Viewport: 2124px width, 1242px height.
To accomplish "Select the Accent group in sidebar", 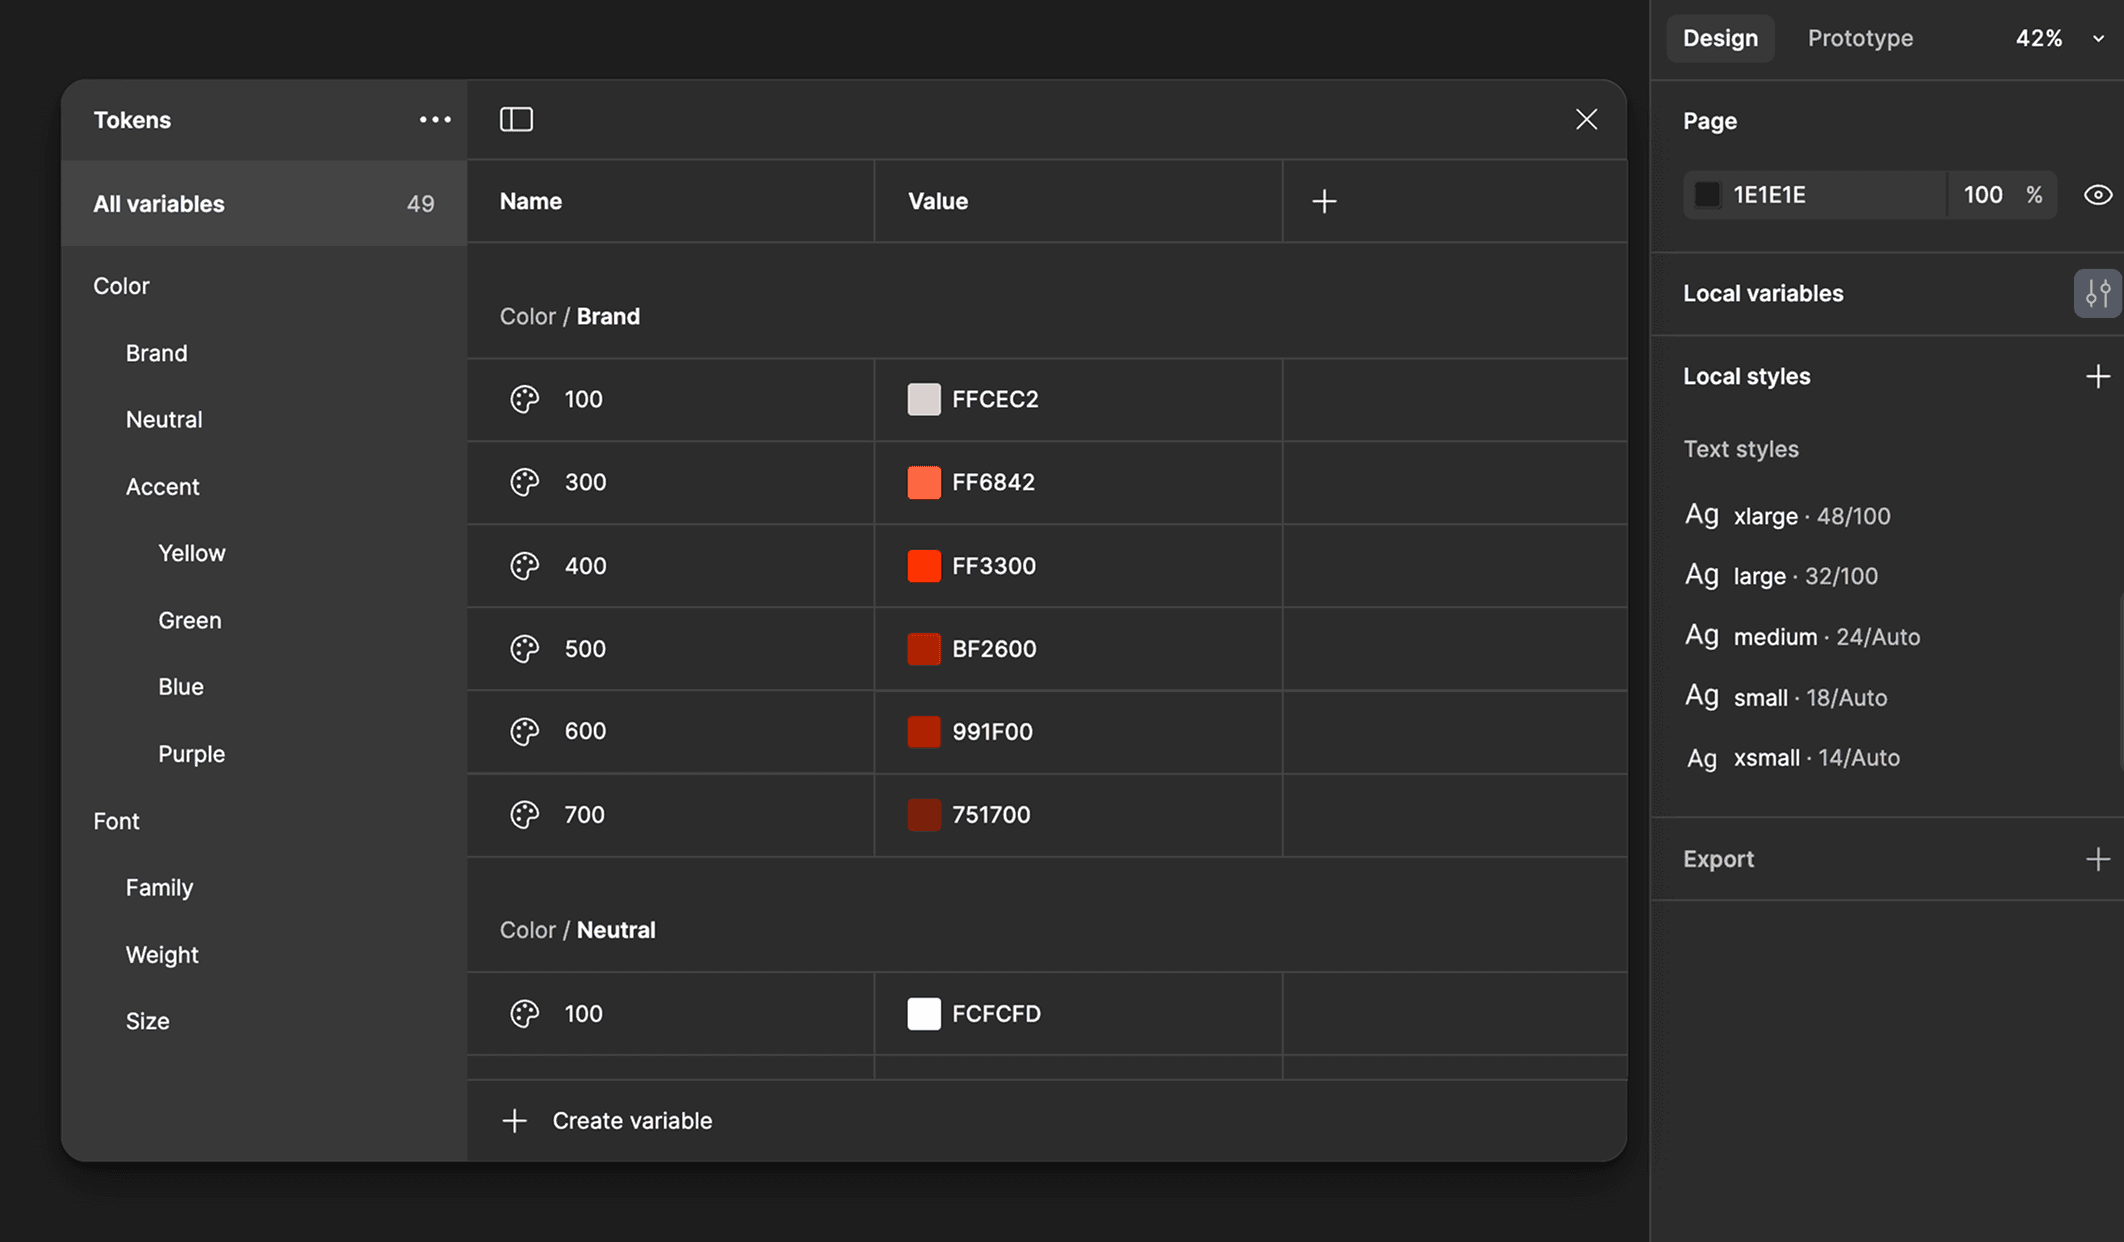I will point(162,487).
